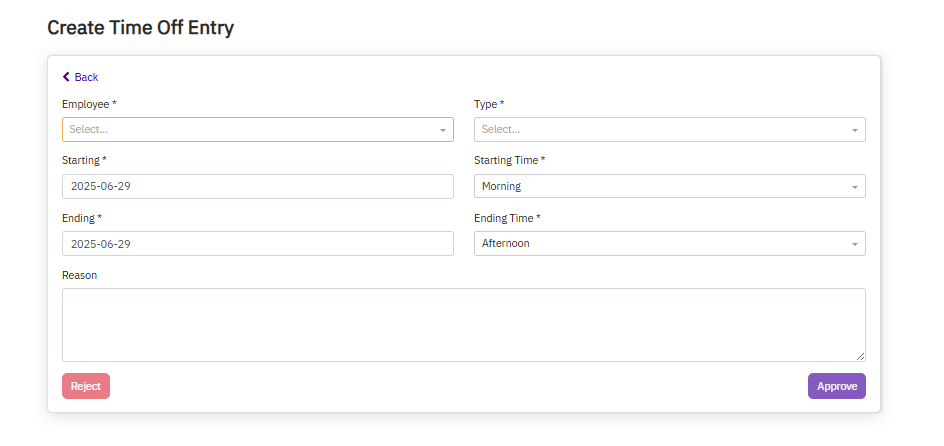The image size is (944, 446).
Task: Click the Create Time Off Entry heading
Action: coord(140,28)
